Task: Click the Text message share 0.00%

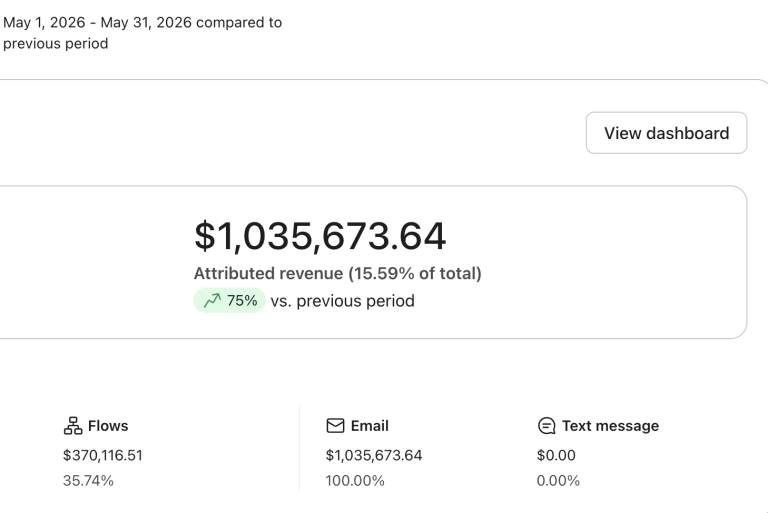Action: click(x=558, y=481)
